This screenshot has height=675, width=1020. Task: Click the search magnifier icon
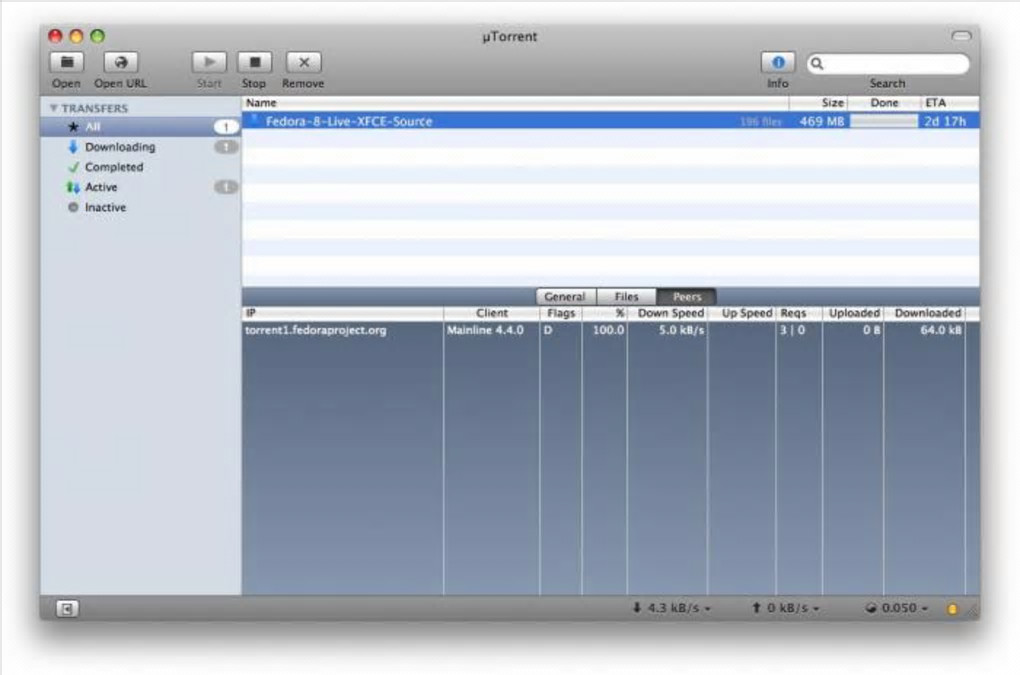click(817, 63)
